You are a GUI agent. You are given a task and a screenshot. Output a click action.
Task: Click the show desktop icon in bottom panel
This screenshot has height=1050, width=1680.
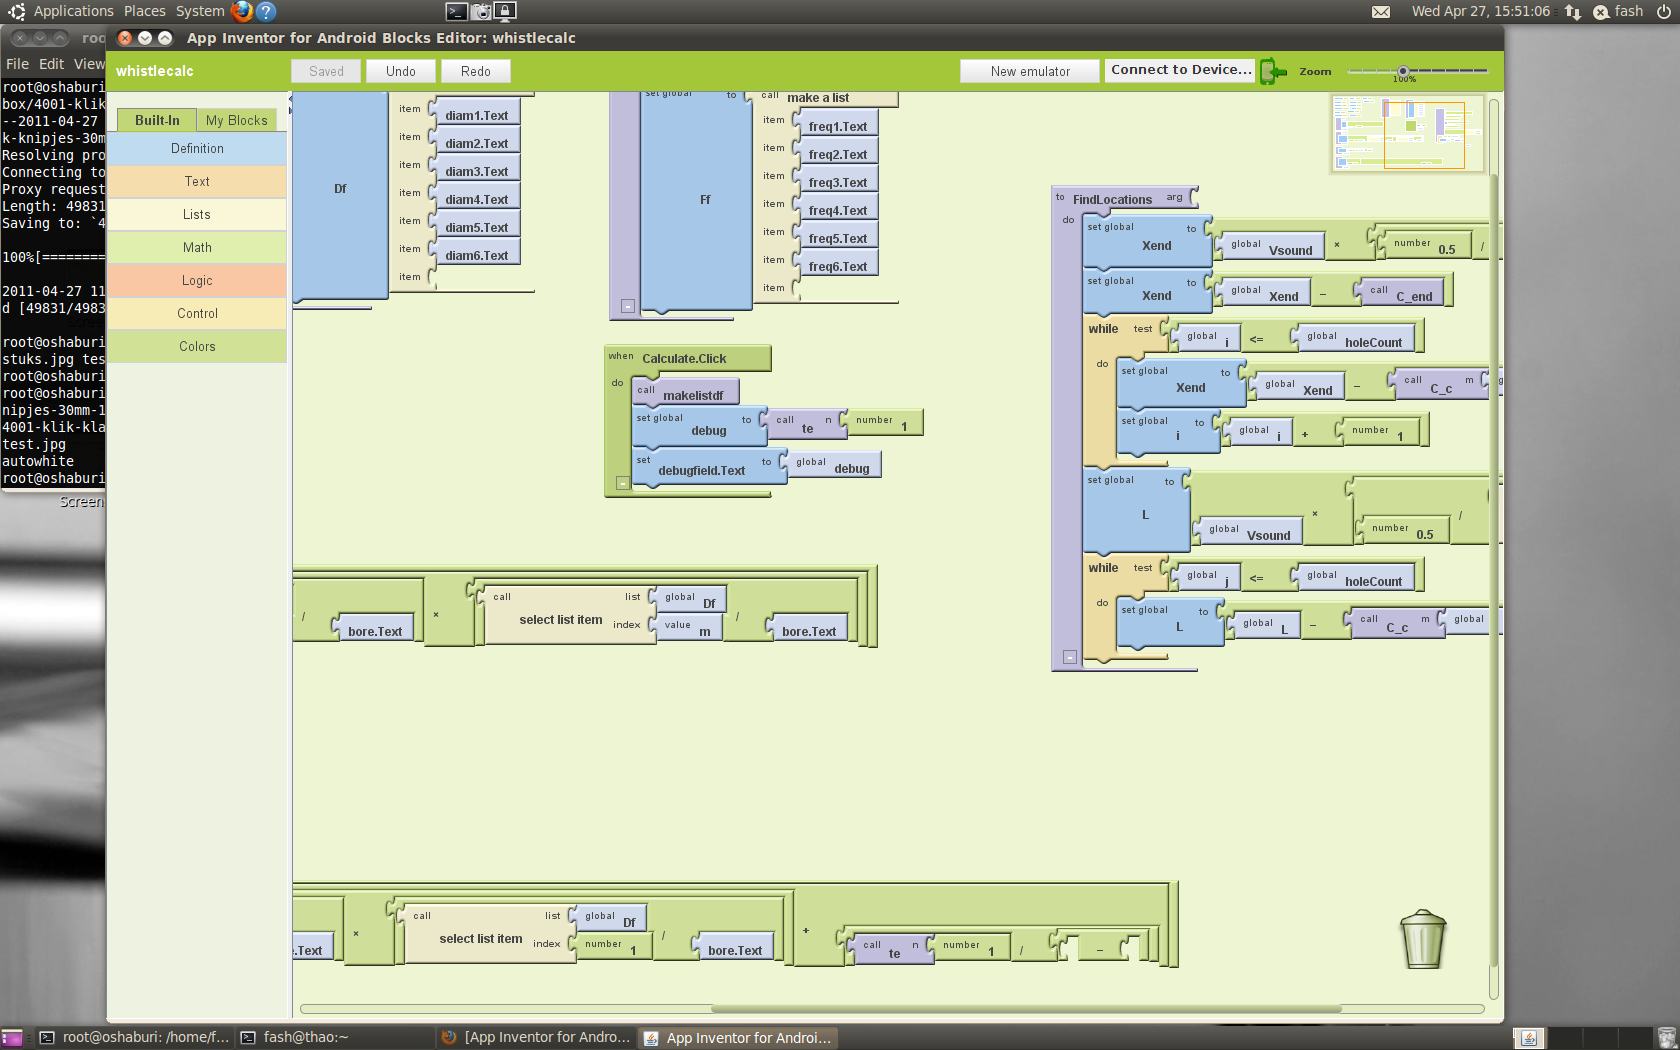pos(12,1038)
